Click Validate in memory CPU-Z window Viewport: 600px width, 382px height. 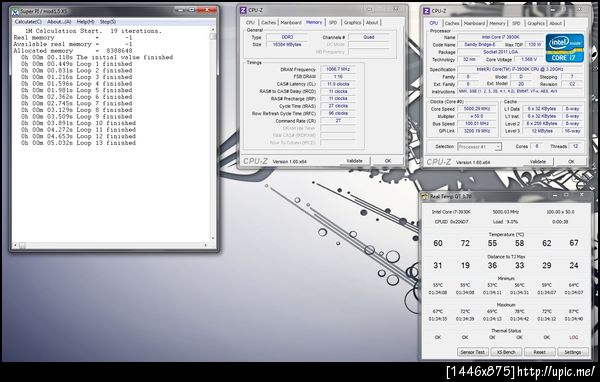click(x=354, y=161)
